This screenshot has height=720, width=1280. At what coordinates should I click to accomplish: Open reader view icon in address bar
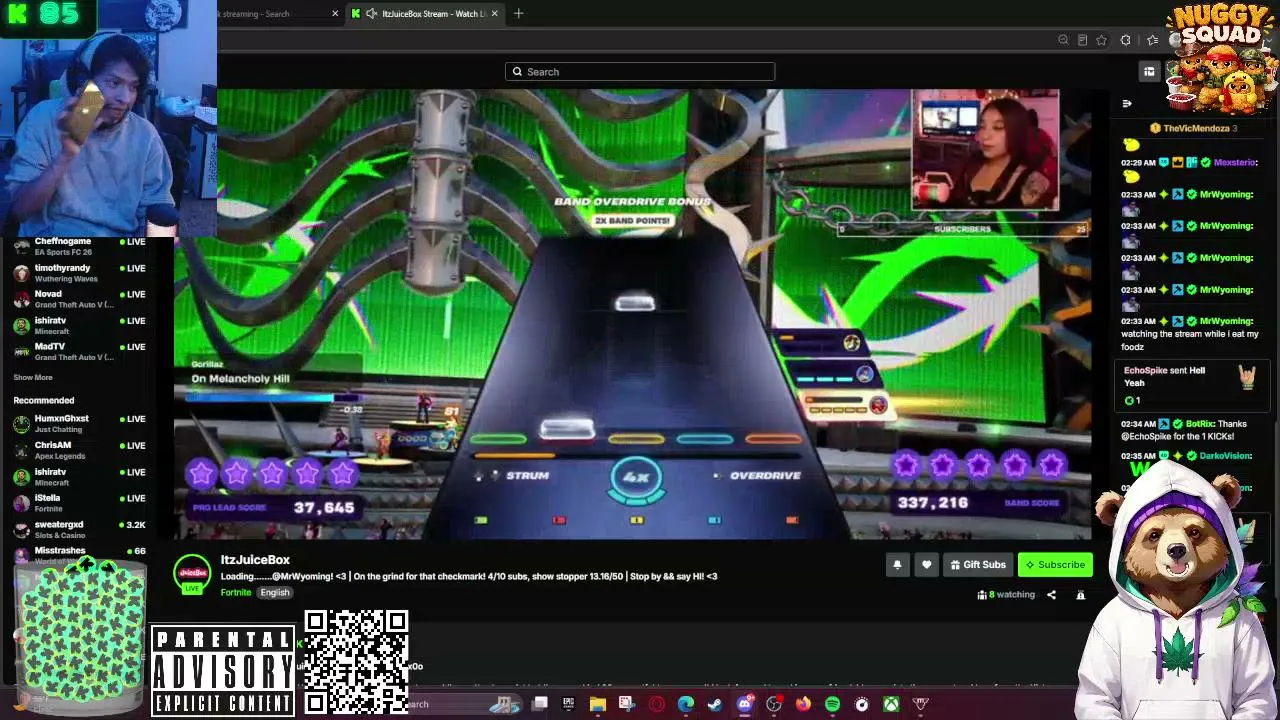[1082, 40]
